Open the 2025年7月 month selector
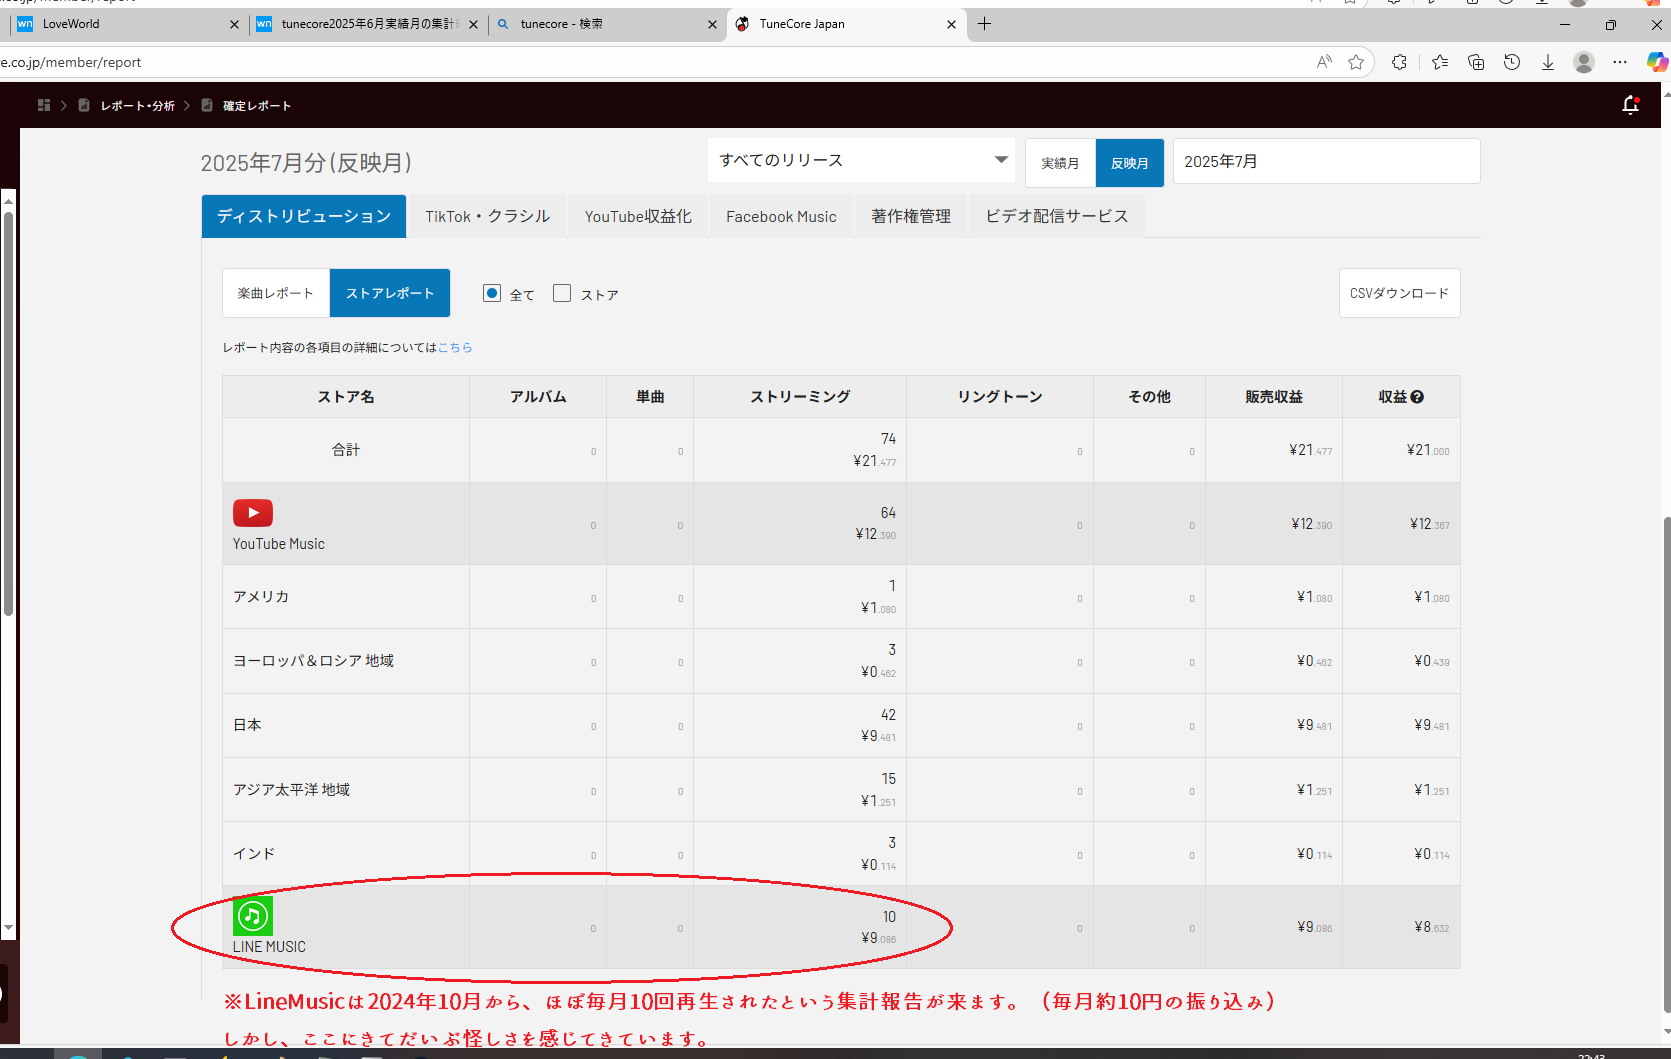Screen dimensions: 1671x1059 coord(1325,161)
